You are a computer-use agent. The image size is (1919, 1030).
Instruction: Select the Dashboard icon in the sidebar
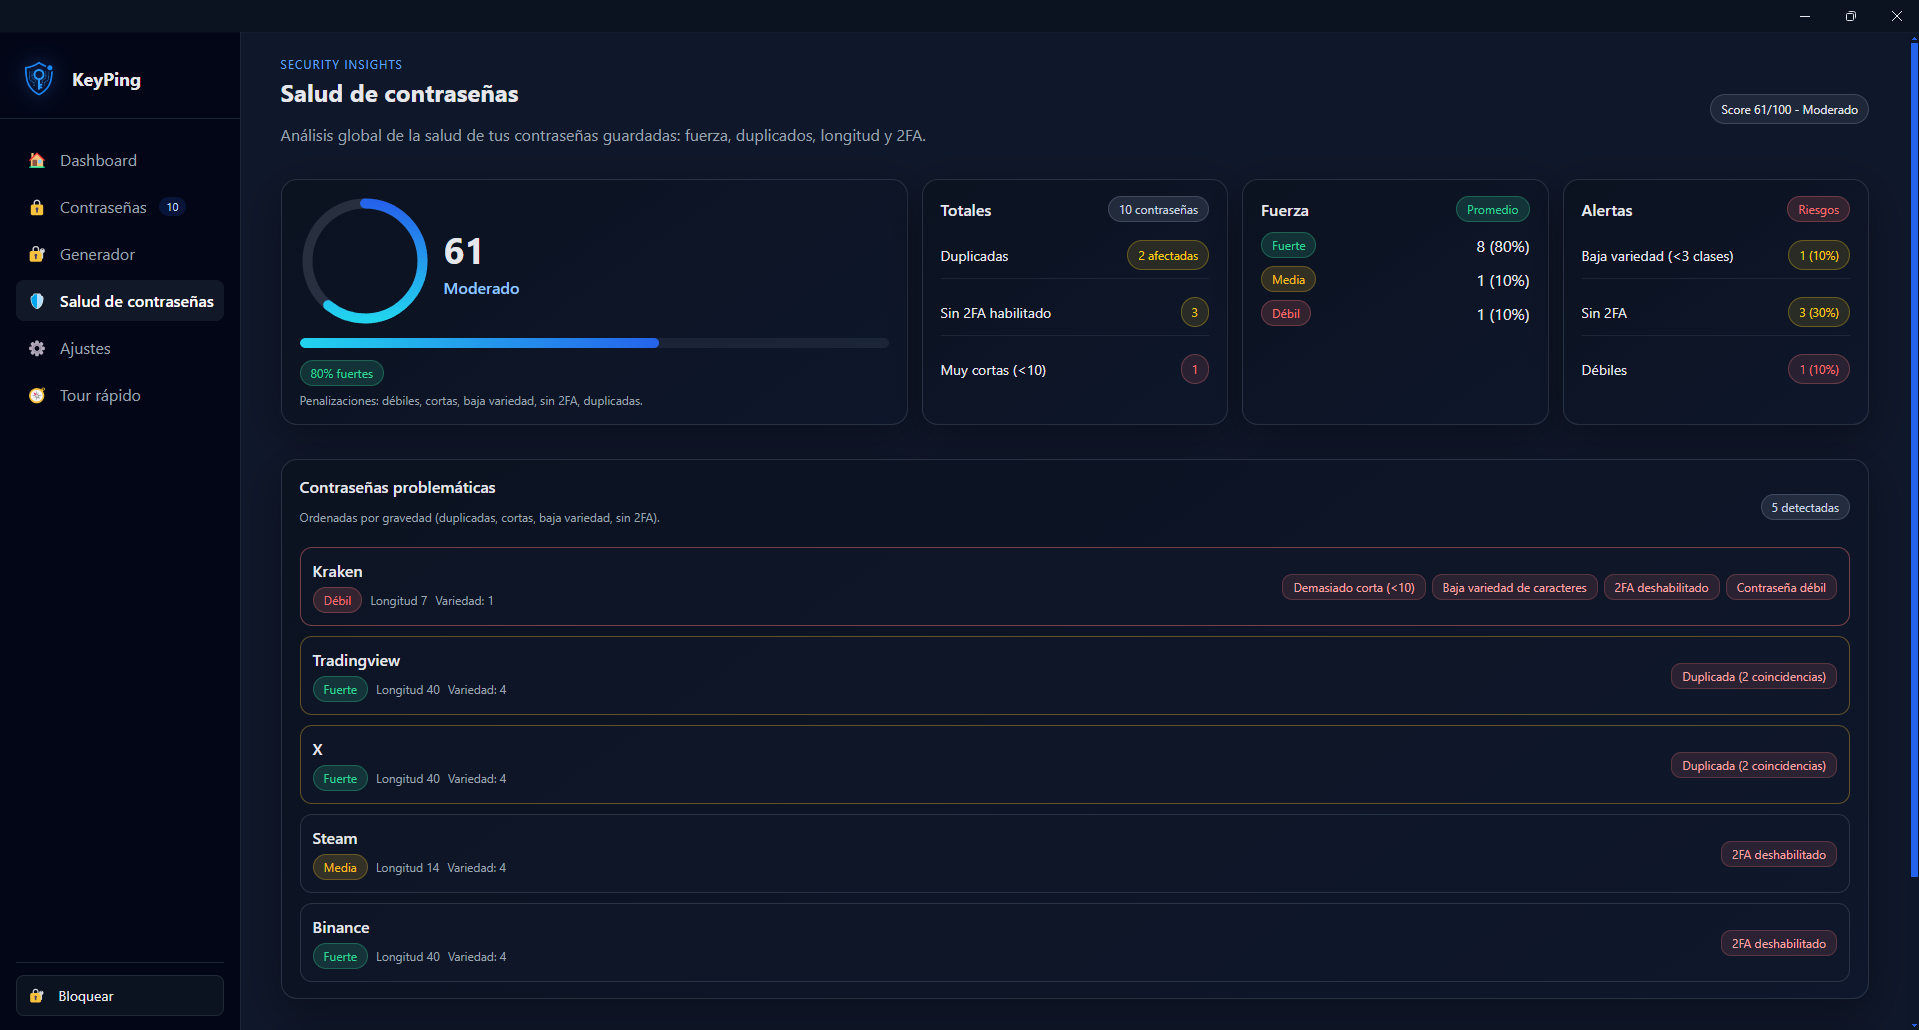click(37, 160)
